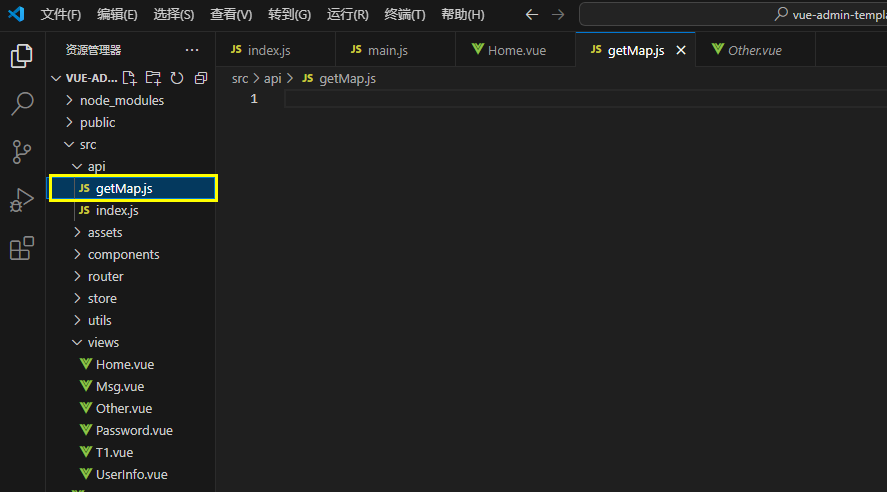Open index.js under the api folder
The image size is (887, 492).
pos(131,210)
